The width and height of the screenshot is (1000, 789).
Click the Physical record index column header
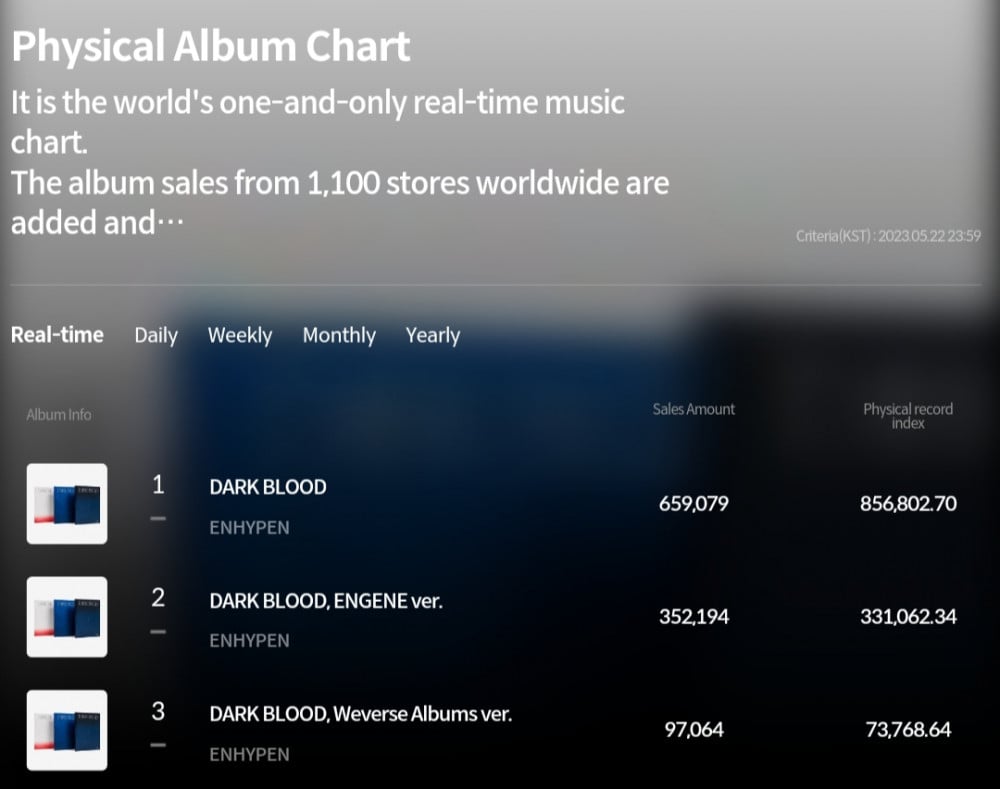pyautogui.click(x=908, y=416)
